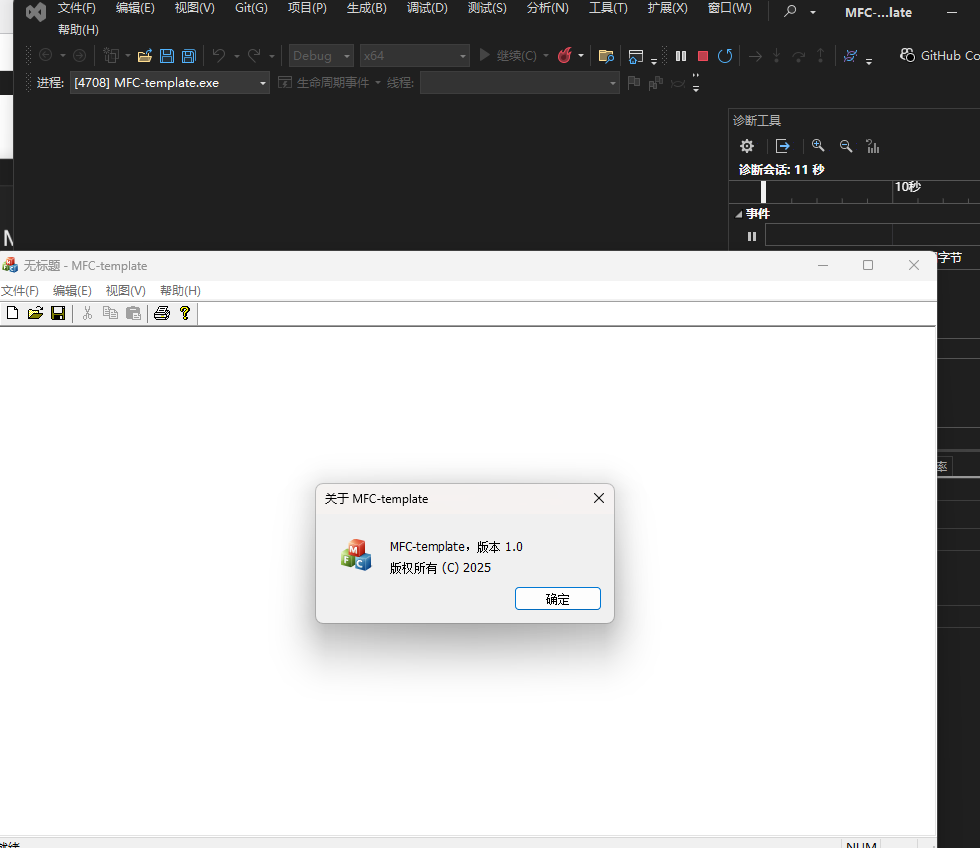Save the document with the floppy disk icon
The width and height of the screenshot is (980, 848).
pyautogui.click(x=58, y=313)
